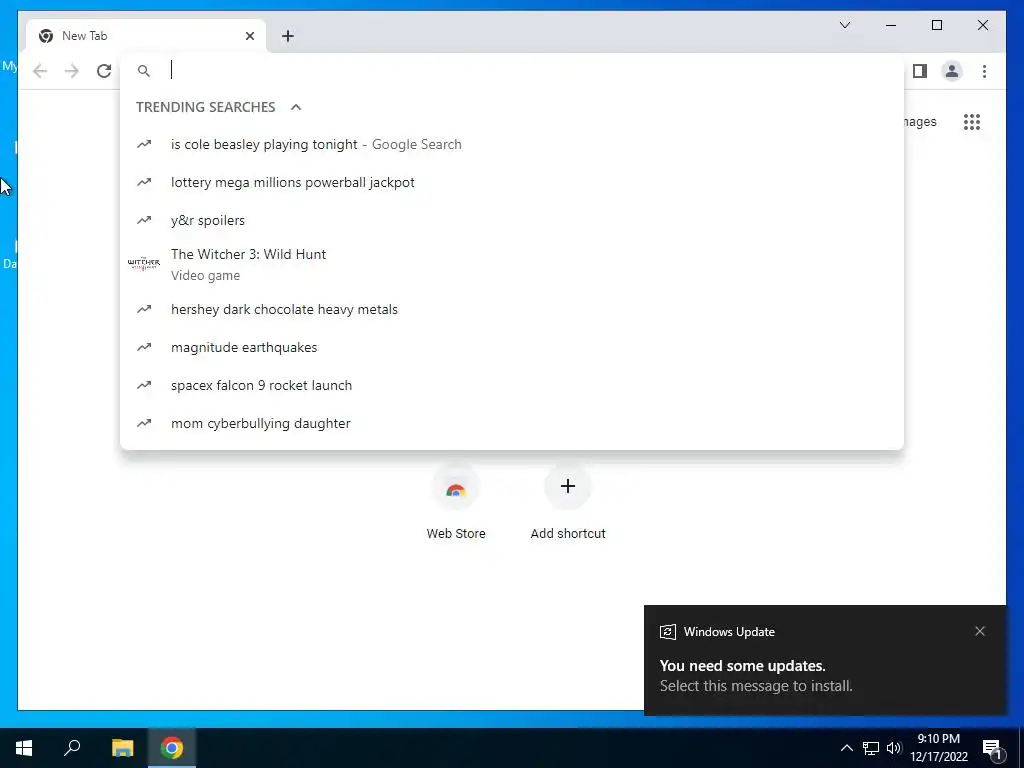The width and height of the screenshot is (1024, 768).
Task: Open the Chrome side panel icon
Action: click(x=920, y=71)
